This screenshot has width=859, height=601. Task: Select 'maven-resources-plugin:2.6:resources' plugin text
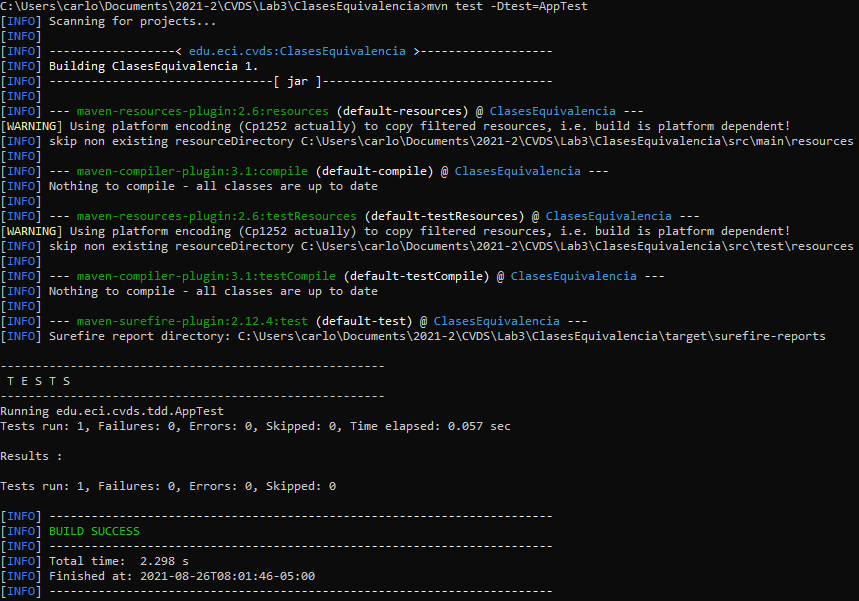click(203, 111)
